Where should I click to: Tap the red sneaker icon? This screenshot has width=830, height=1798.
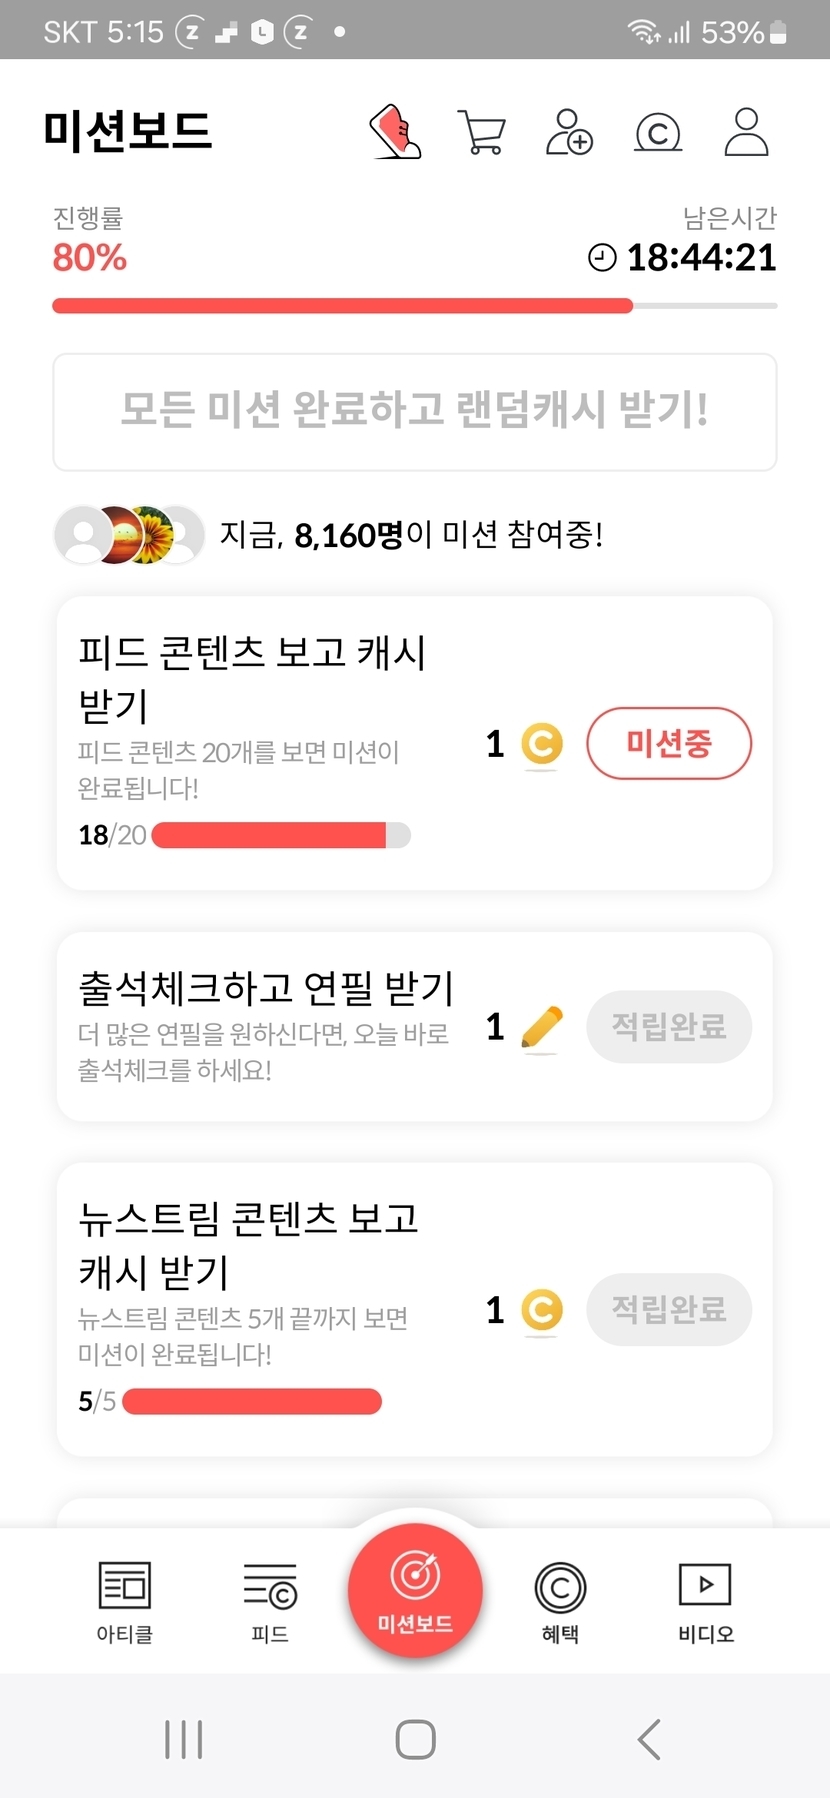click(395, 132)
